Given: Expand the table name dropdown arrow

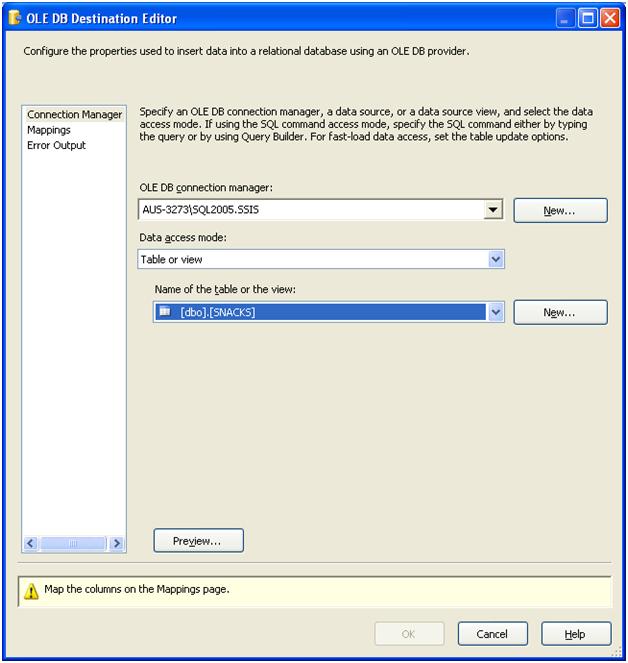Looking at the screenshot, I should [496, 312].
